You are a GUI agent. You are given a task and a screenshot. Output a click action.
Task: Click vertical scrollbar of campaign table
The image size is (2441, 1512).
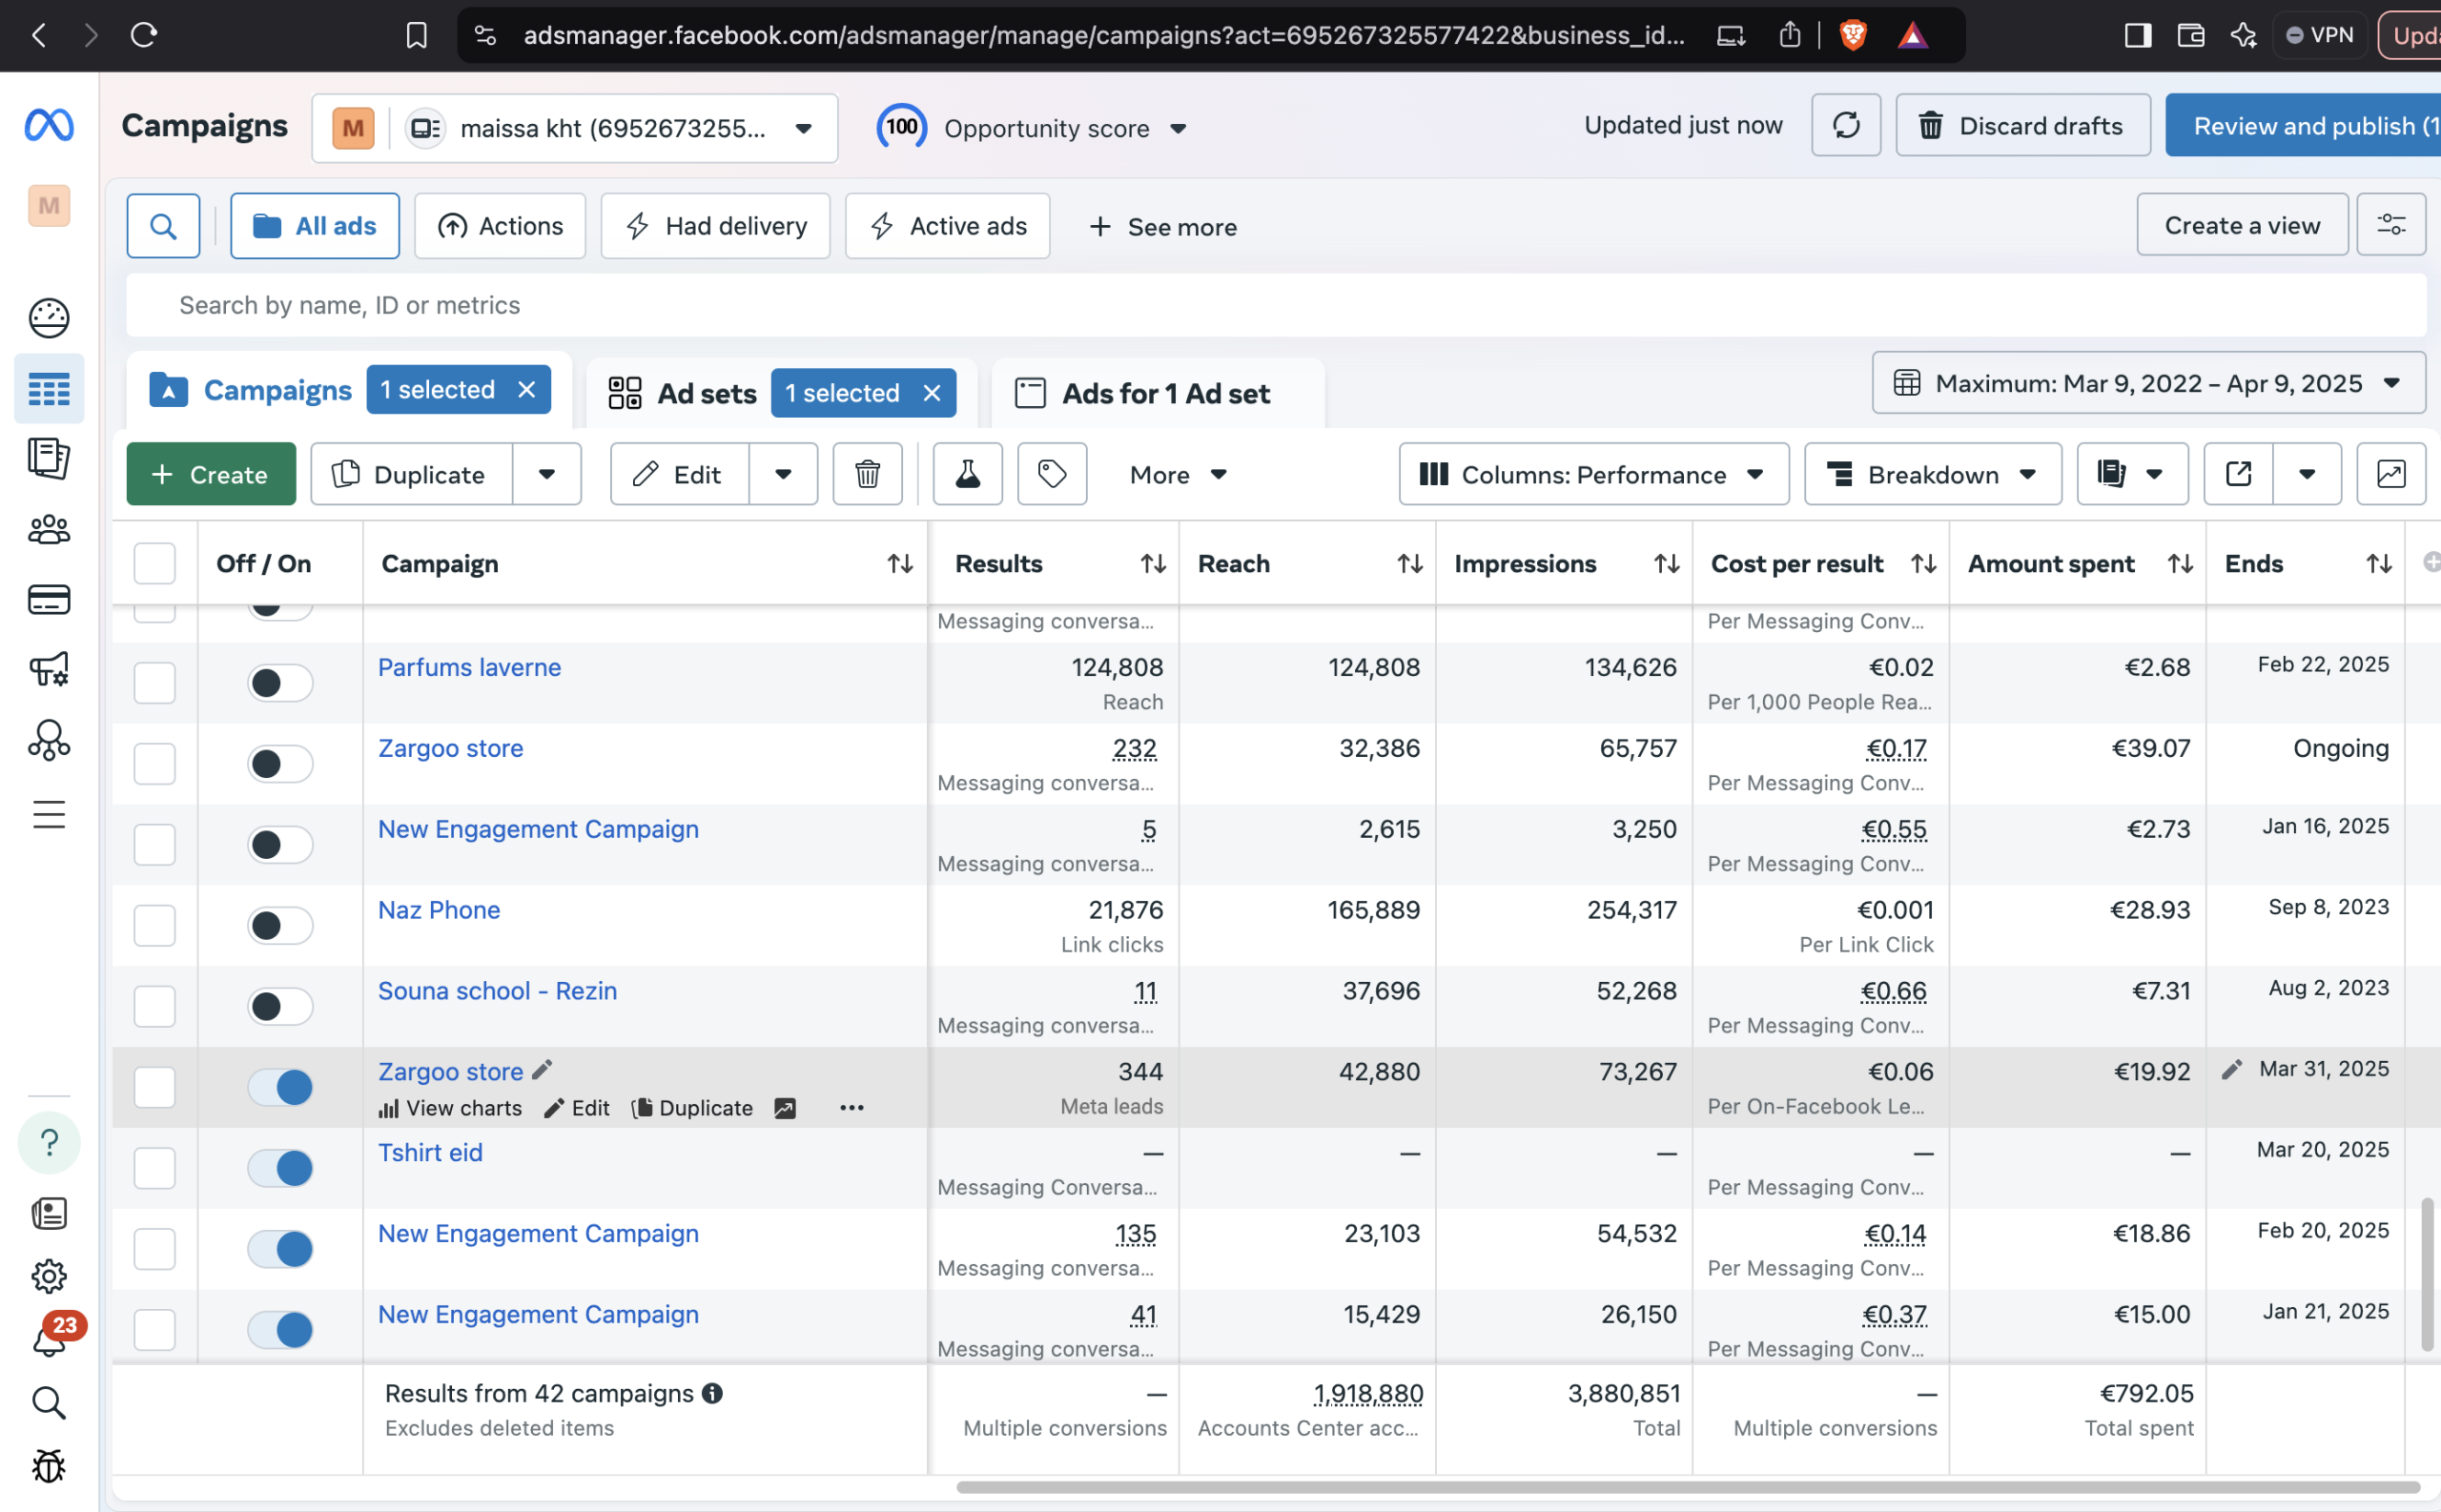click(x=2427, y=1275)
